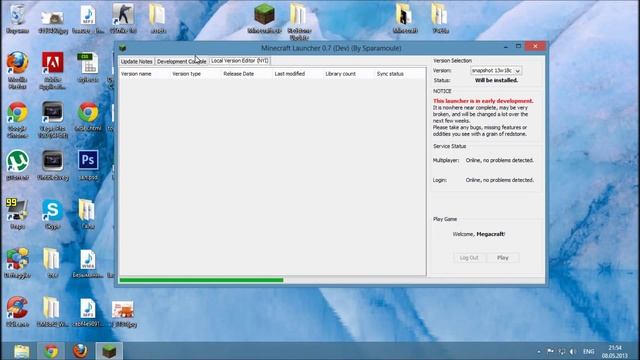Image resolution: width=640 pixels, height=360 pixels.
Task: Click the Minecraft Launcher title bar icon
Action: click(122, 48)
